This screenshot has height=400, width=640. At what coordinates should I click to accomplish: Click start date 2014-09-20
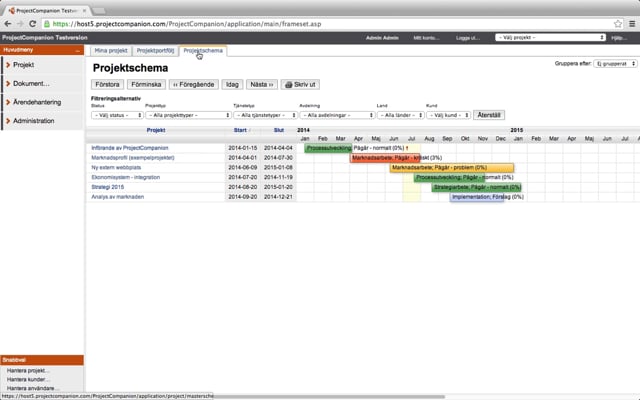[243, 197]
